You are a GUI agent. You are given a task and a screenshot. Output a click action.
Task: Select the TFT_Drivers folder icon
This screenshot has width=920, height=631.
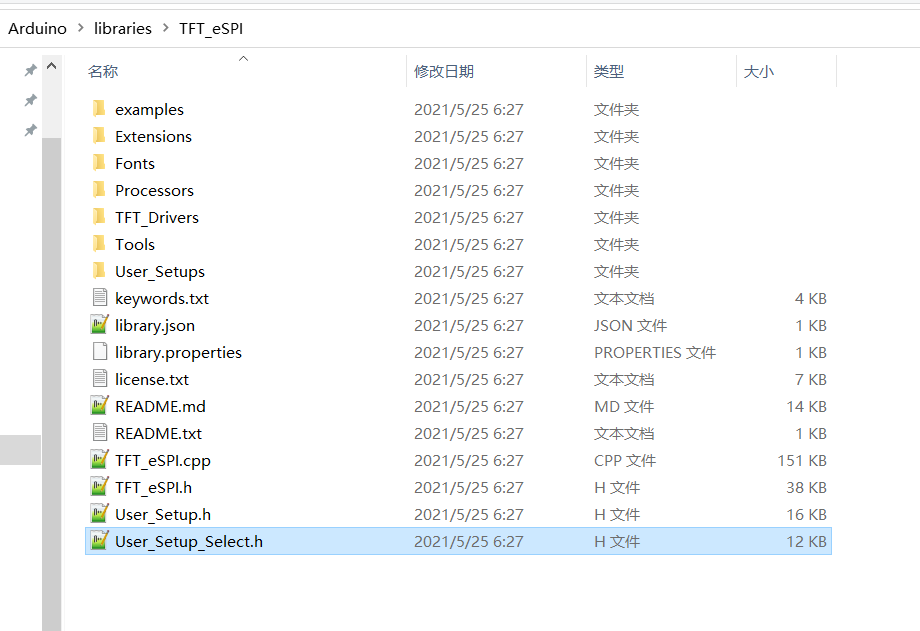pyautogui.click(x=99, y=217)
